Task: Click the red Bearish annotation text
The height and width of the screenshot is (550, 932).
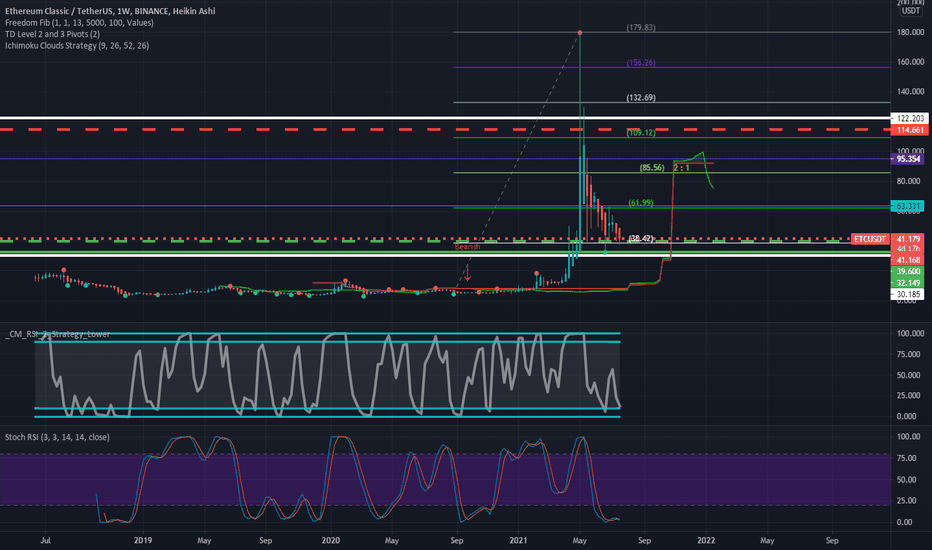Action: [467, 247]
